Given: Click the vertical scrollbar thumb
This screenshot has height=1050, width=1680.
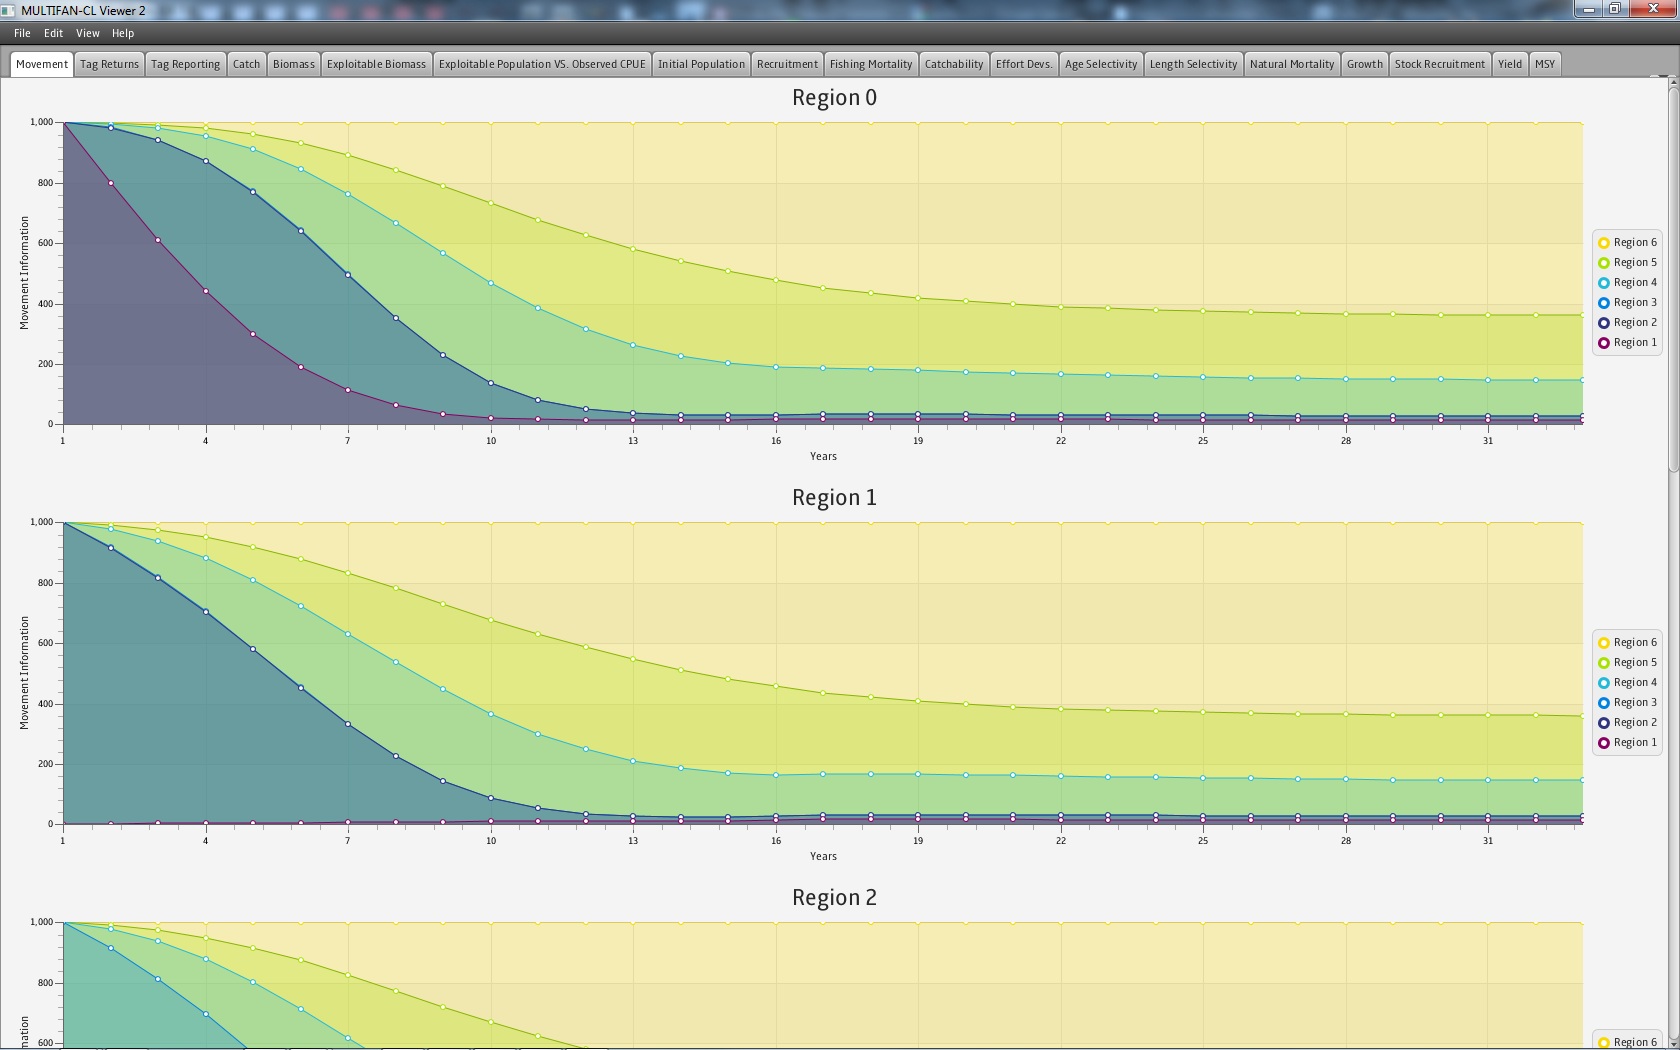Looking at the screenshot, I should (1673, 280).
